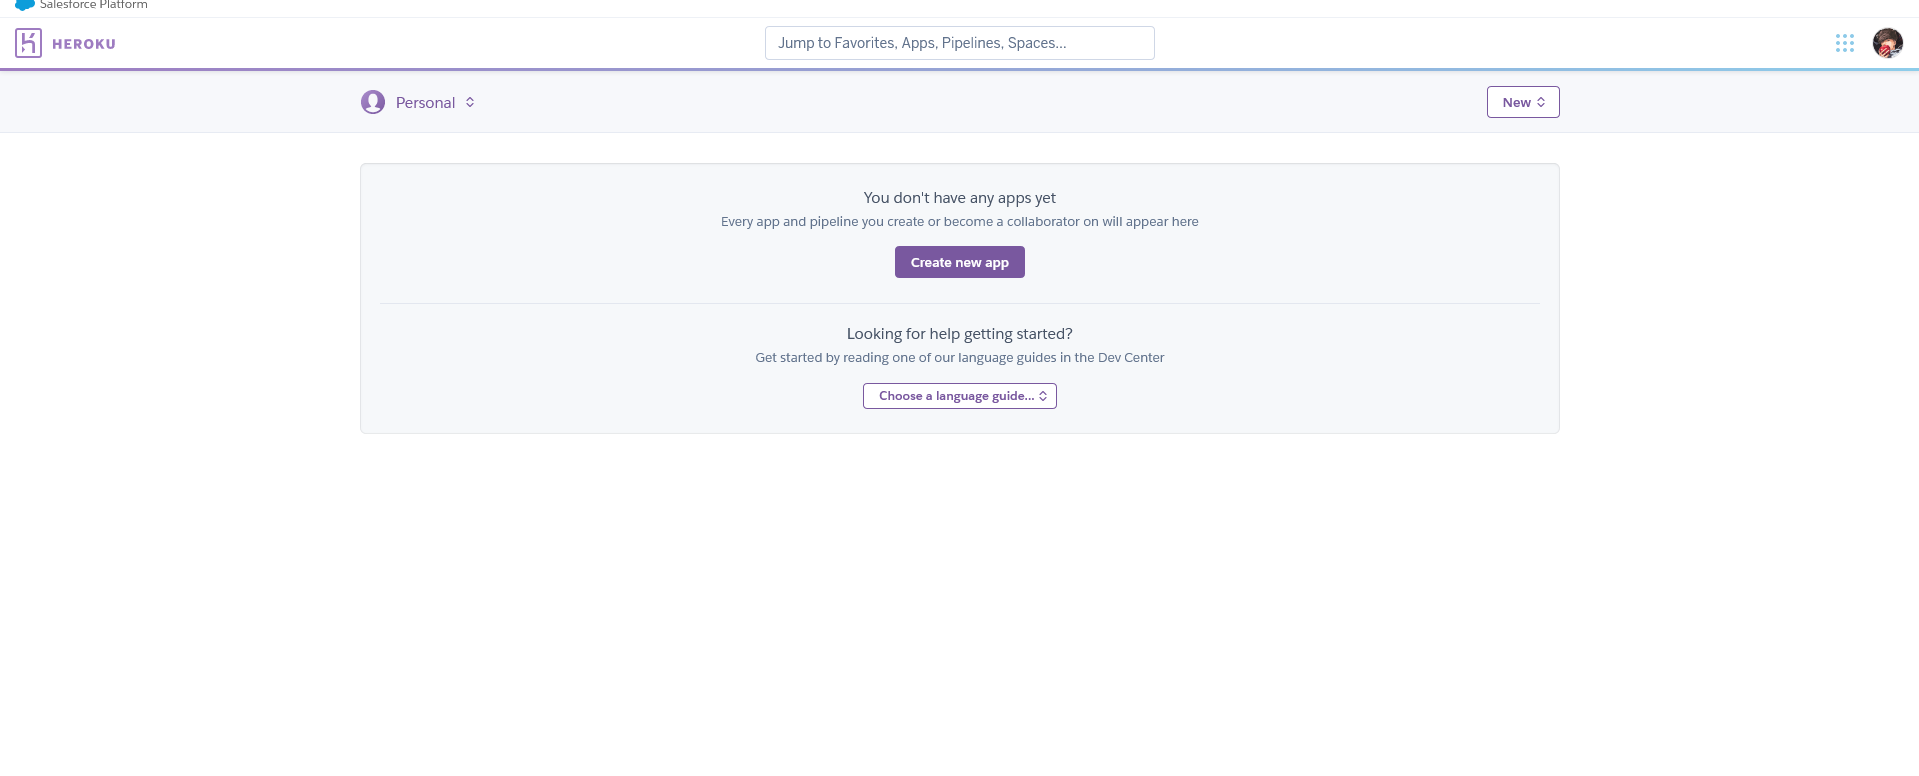Click the Salesforce cloud logo icon

25,5
